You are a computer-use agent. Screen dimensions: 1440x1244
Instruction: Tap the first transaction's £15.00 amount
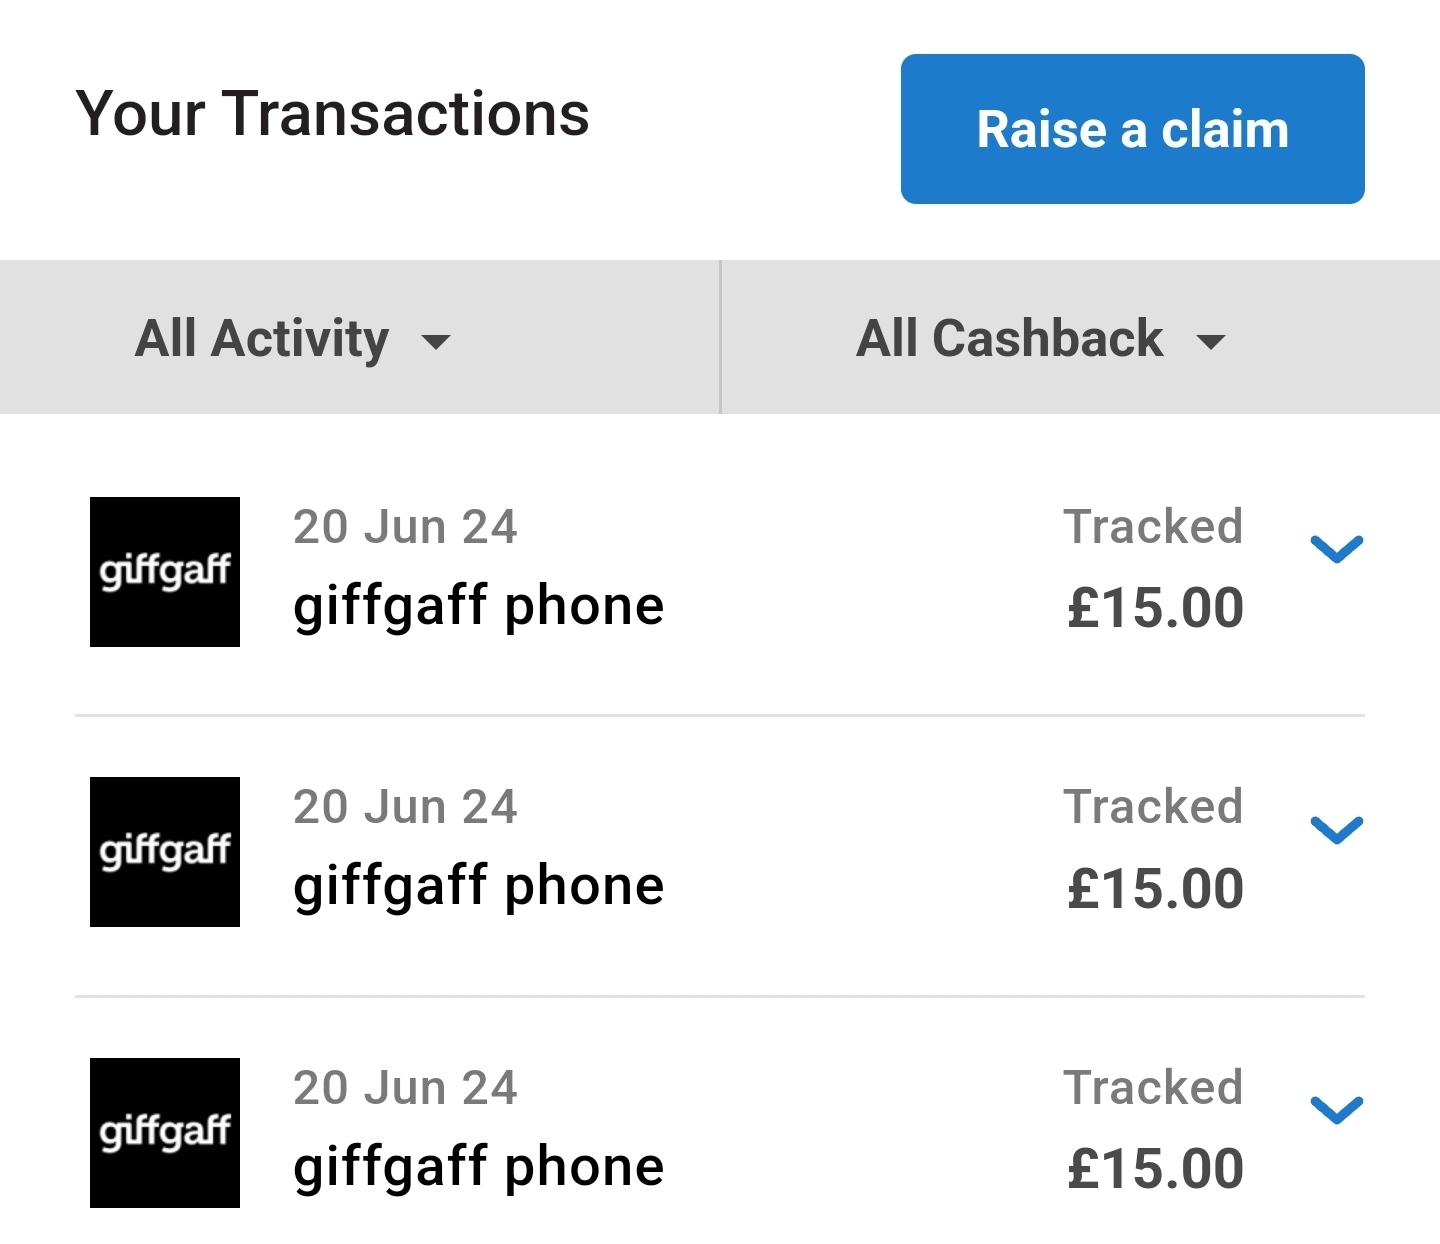(x=1155, y=608)
